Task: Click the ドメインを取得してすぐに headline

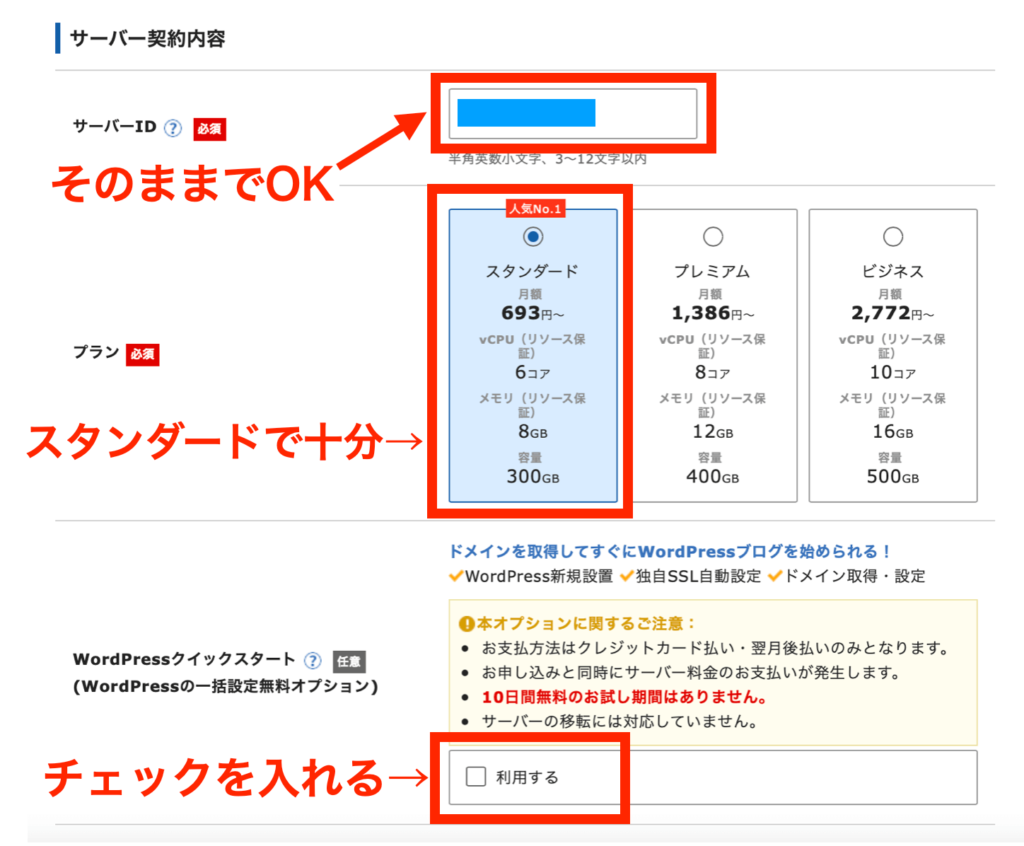Action: [x=670, y=551]
